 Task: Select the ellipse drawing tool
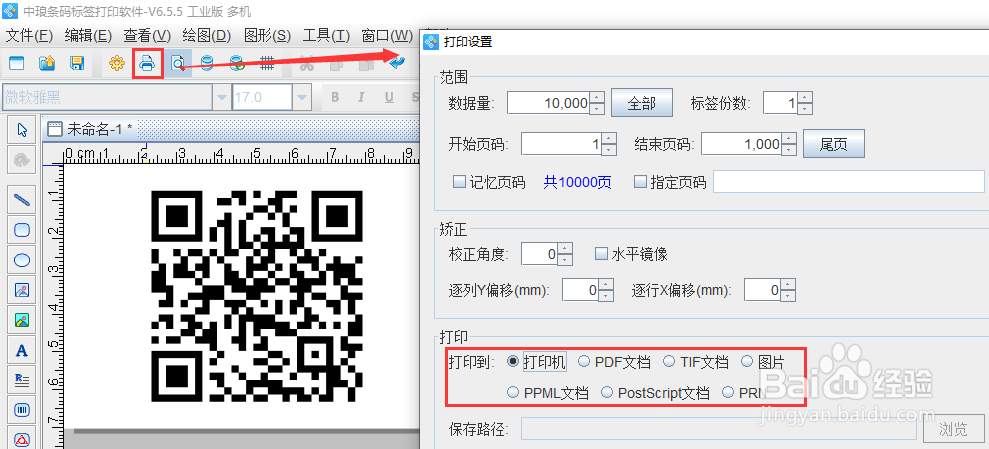[22, 260]
